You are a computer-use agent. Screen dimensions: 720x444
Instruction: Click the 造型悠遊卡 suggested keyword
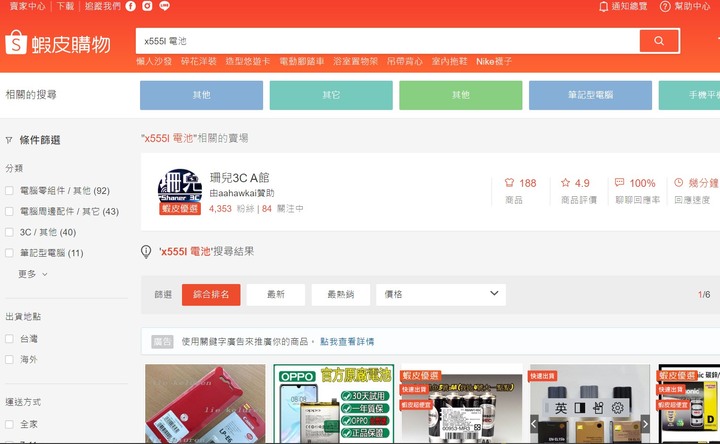pyautogui.click(x=248, y=62)
